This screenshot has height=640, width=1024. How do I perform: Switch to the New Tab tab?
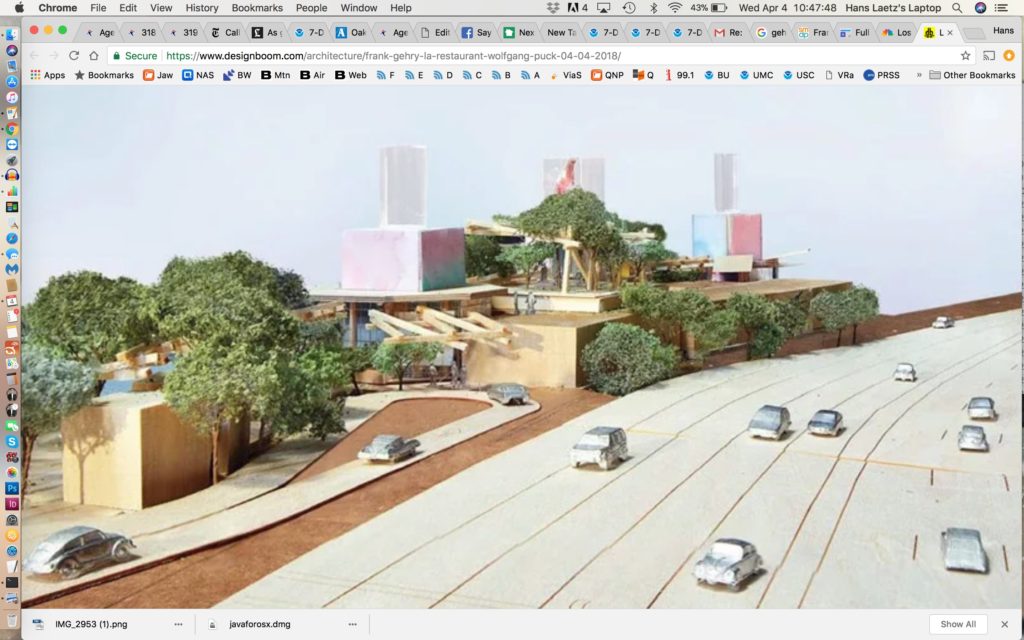coord(560,32)
